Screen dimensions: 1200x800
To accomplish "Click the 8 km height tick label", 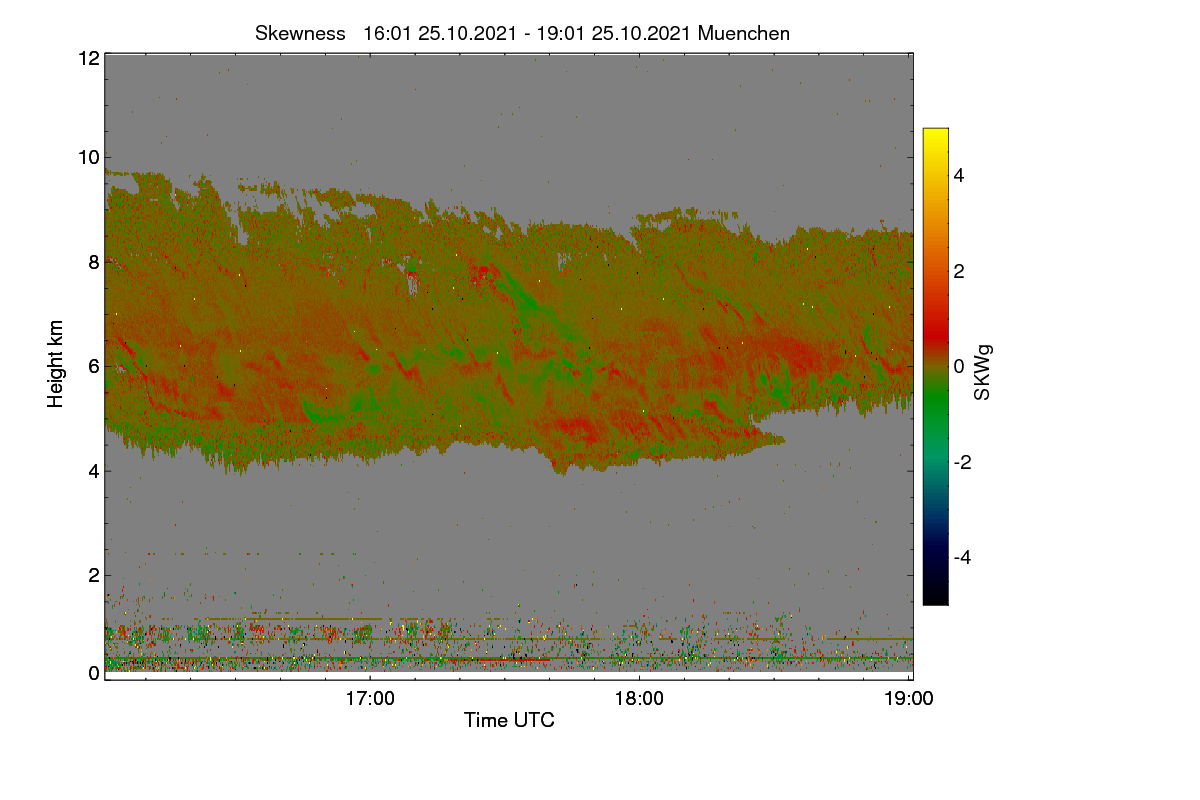I will pyautogui.click(x=94, y=262).
